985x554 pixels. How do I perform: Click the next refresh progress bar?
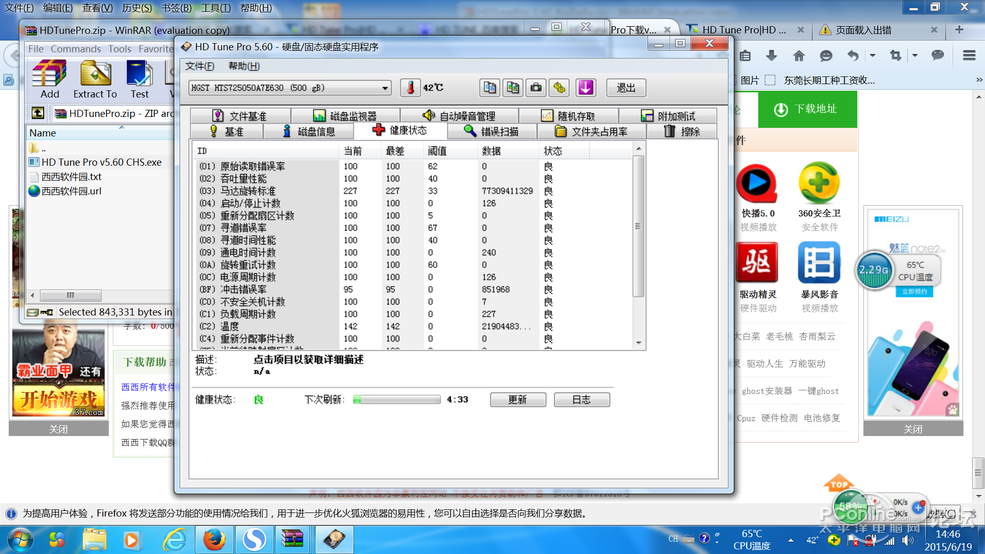point(396,399)
